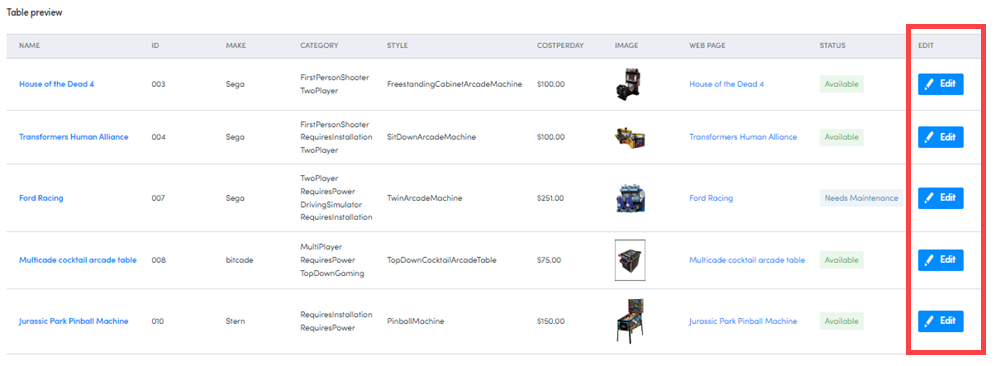
Task: Select the bitcade make cell
Action: click(x=239, y=260)
